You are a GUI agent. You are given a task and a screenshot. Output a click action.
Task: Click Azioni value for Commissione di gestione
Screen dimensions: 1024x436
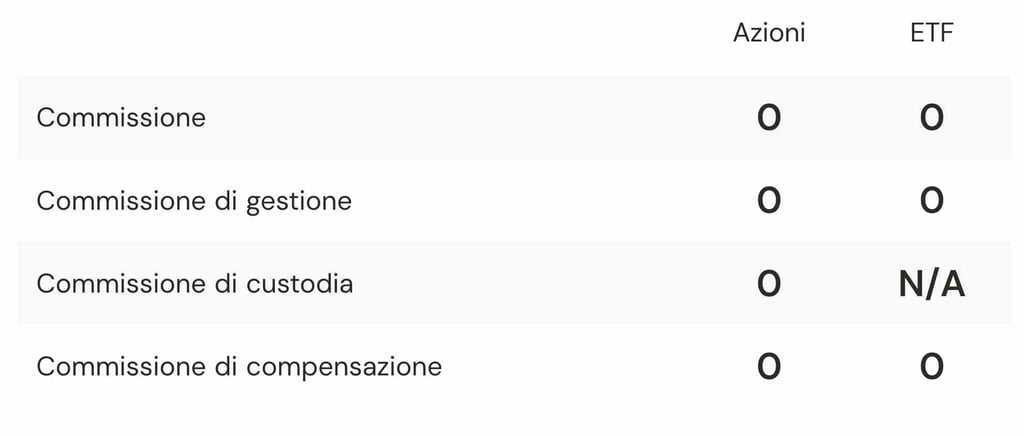point(769,201)
